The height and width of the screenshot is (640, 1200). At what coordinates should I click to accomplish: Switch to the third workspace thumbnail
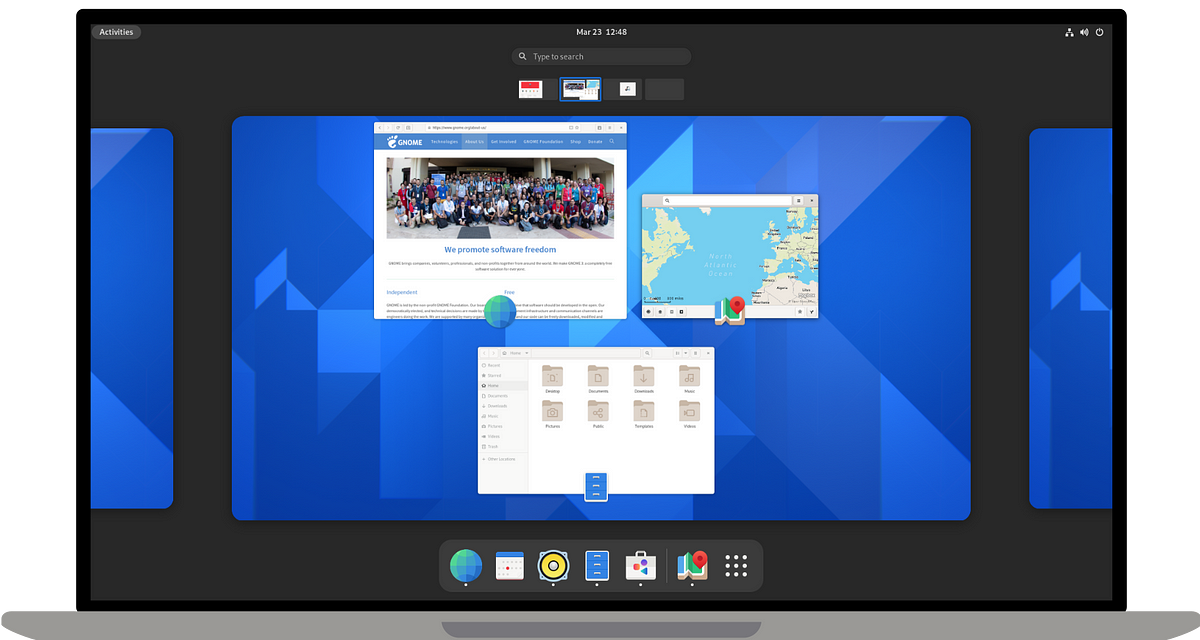(x=623, y=89)
